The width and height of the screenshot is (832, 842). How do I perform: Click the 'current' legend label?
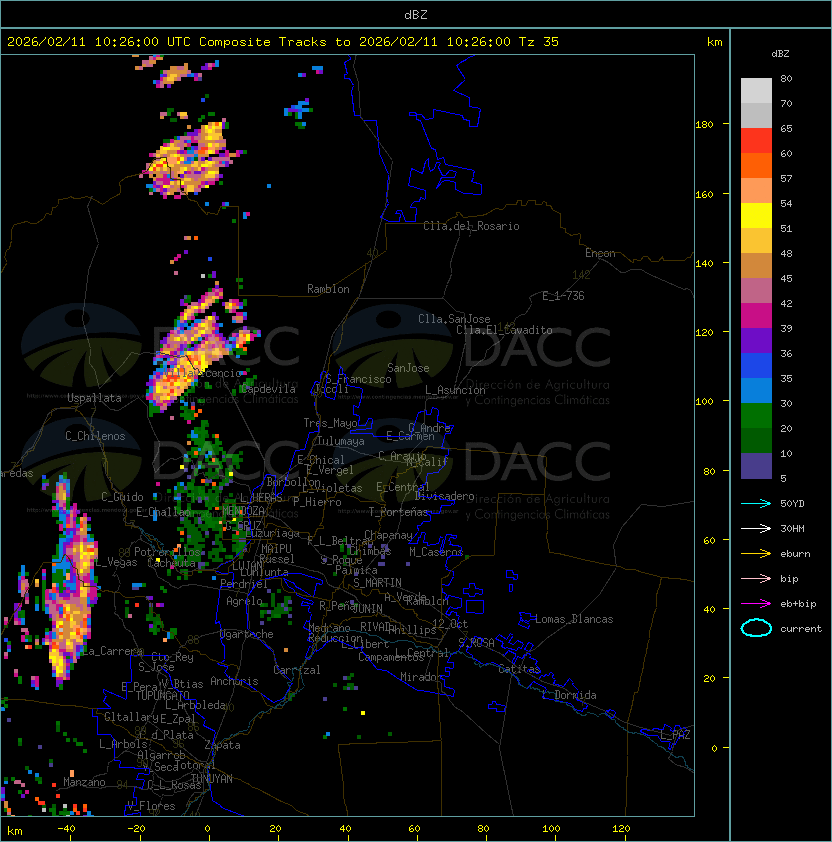tap(801, 629)
